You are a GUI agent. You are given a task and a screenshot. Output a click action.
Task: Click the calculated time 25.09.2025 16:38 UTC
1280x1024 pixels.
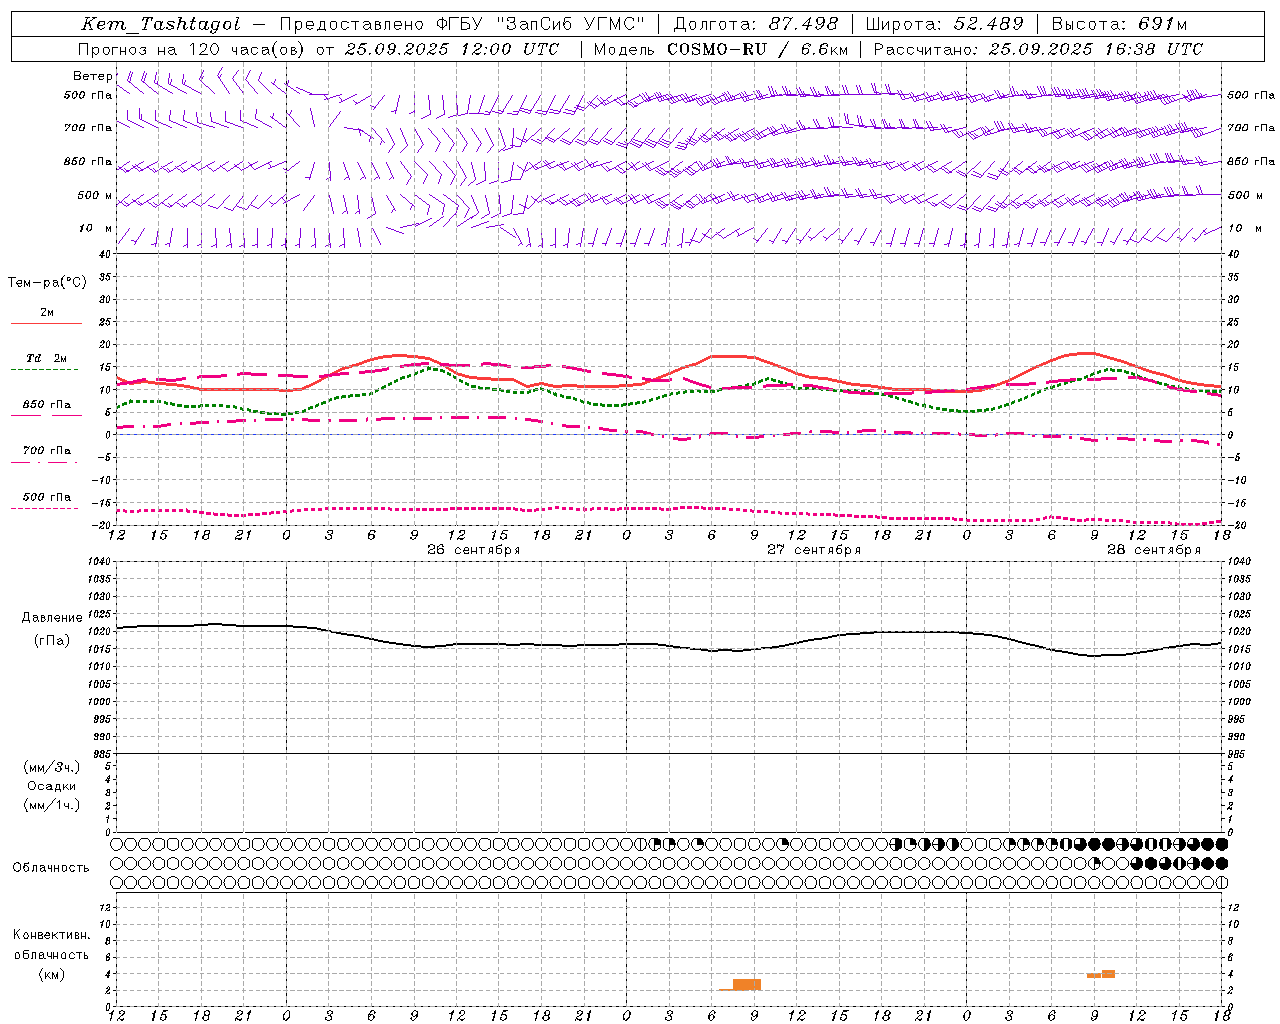pyautogui.click(x=1095, y=49)
